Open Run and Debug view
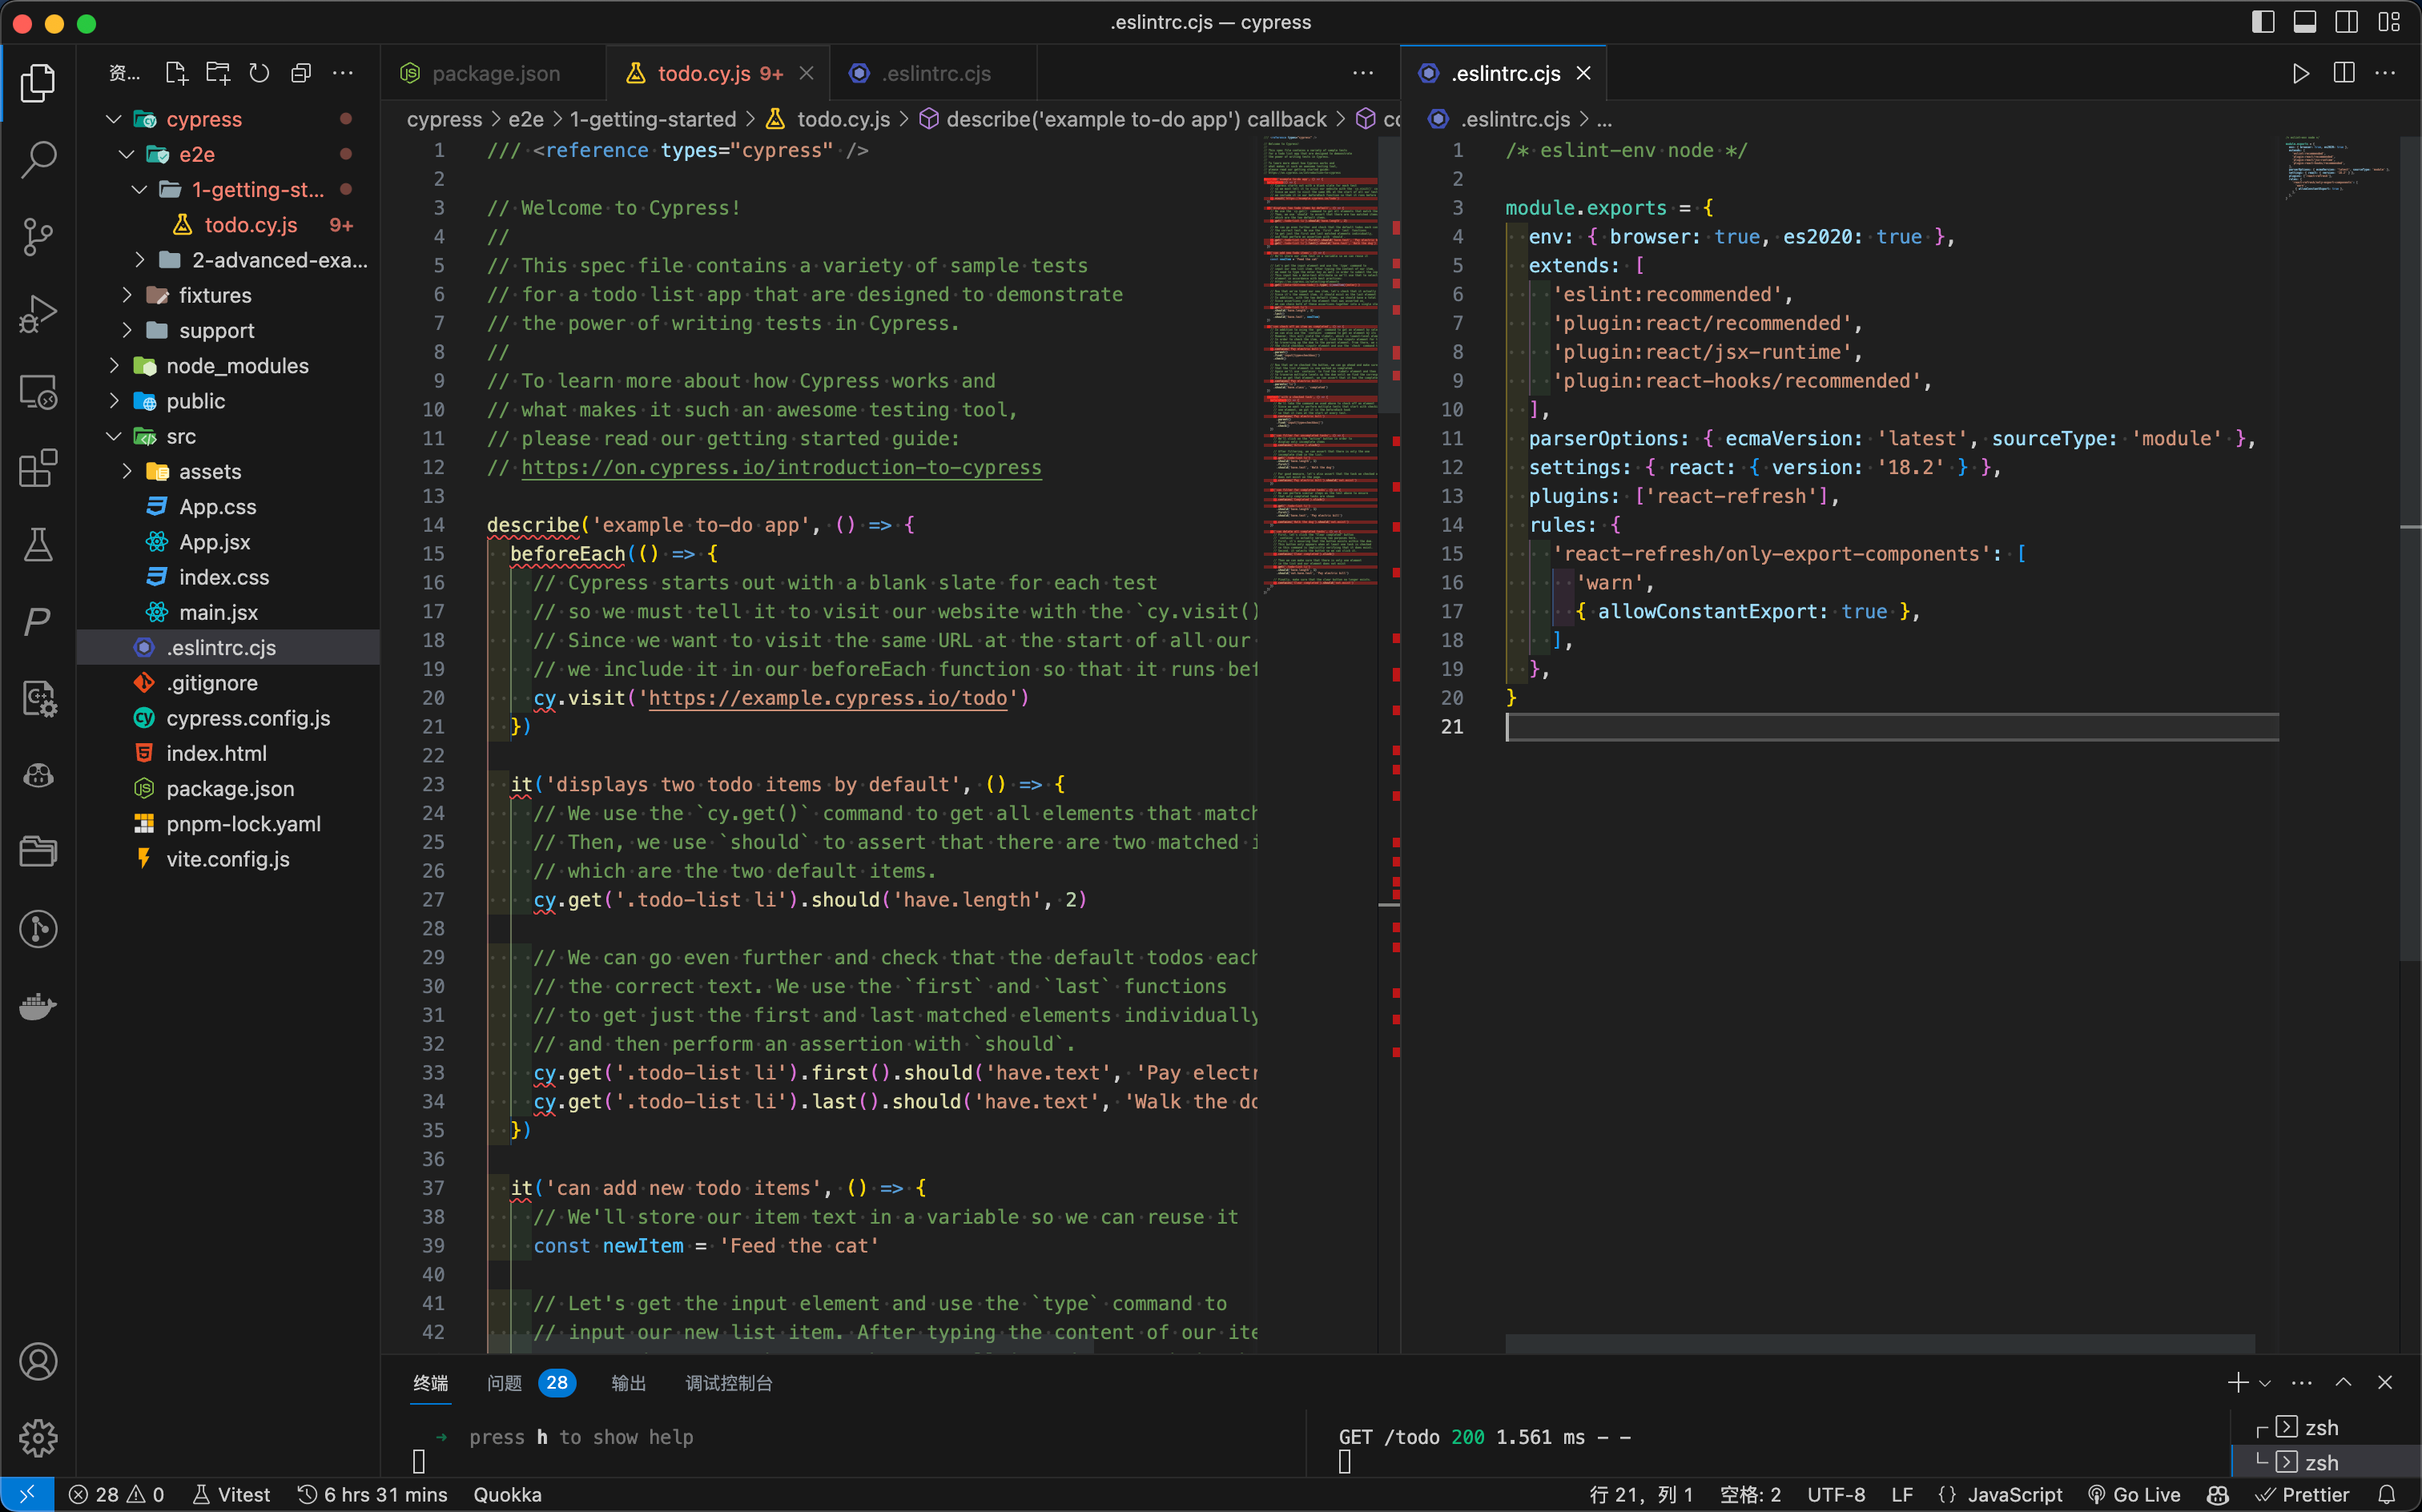Screen dimensions: 2422x1512 38,314
